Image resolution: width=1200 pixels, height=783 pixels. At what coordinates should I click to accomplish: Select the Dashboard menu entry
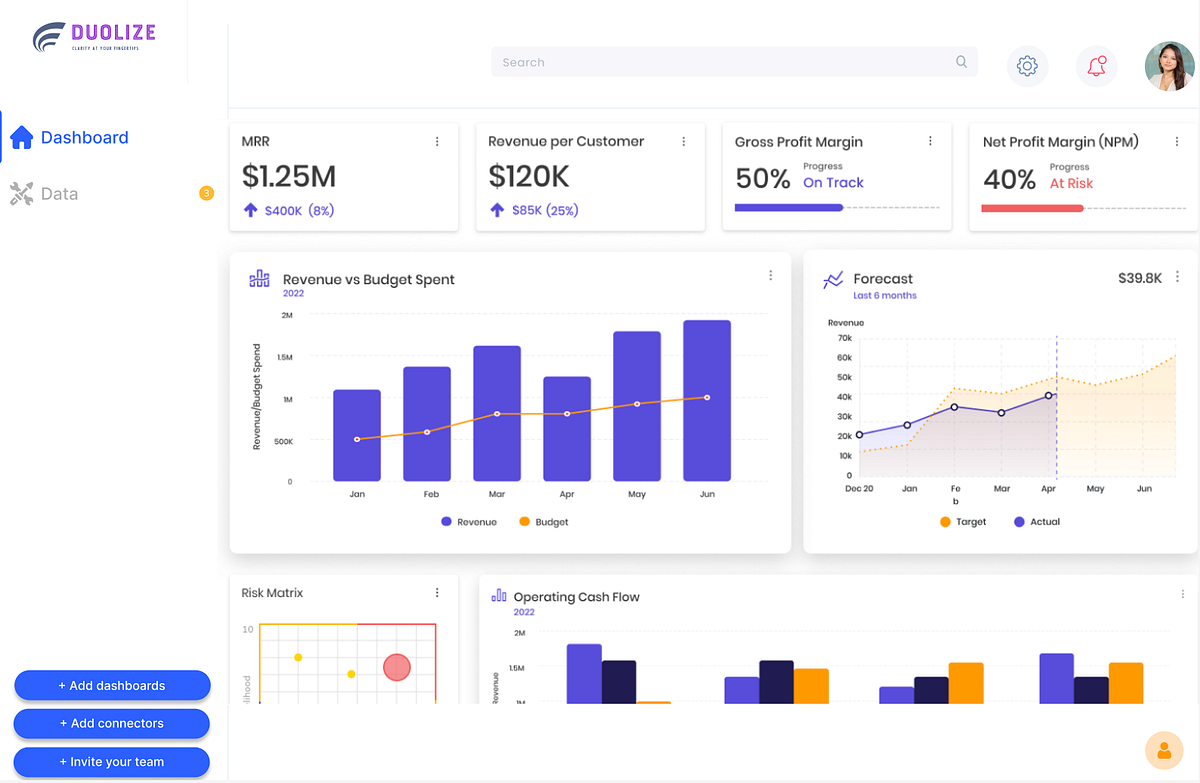coord(84,137)
